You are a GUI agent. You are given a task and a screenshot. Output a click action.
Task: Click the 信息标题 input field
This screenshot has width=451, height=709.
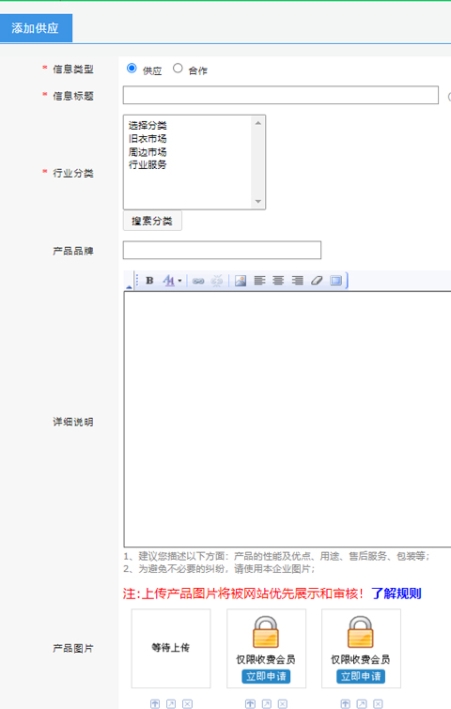pos(280,95)
